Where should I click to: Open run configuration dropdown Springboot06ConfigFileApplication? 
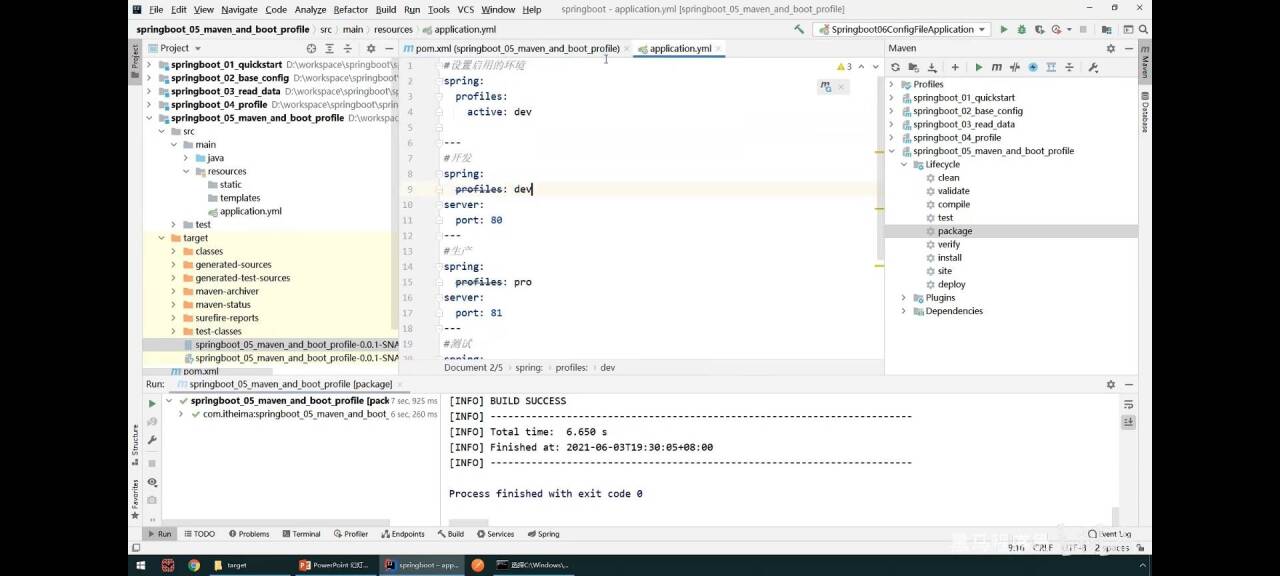(901, 30)
